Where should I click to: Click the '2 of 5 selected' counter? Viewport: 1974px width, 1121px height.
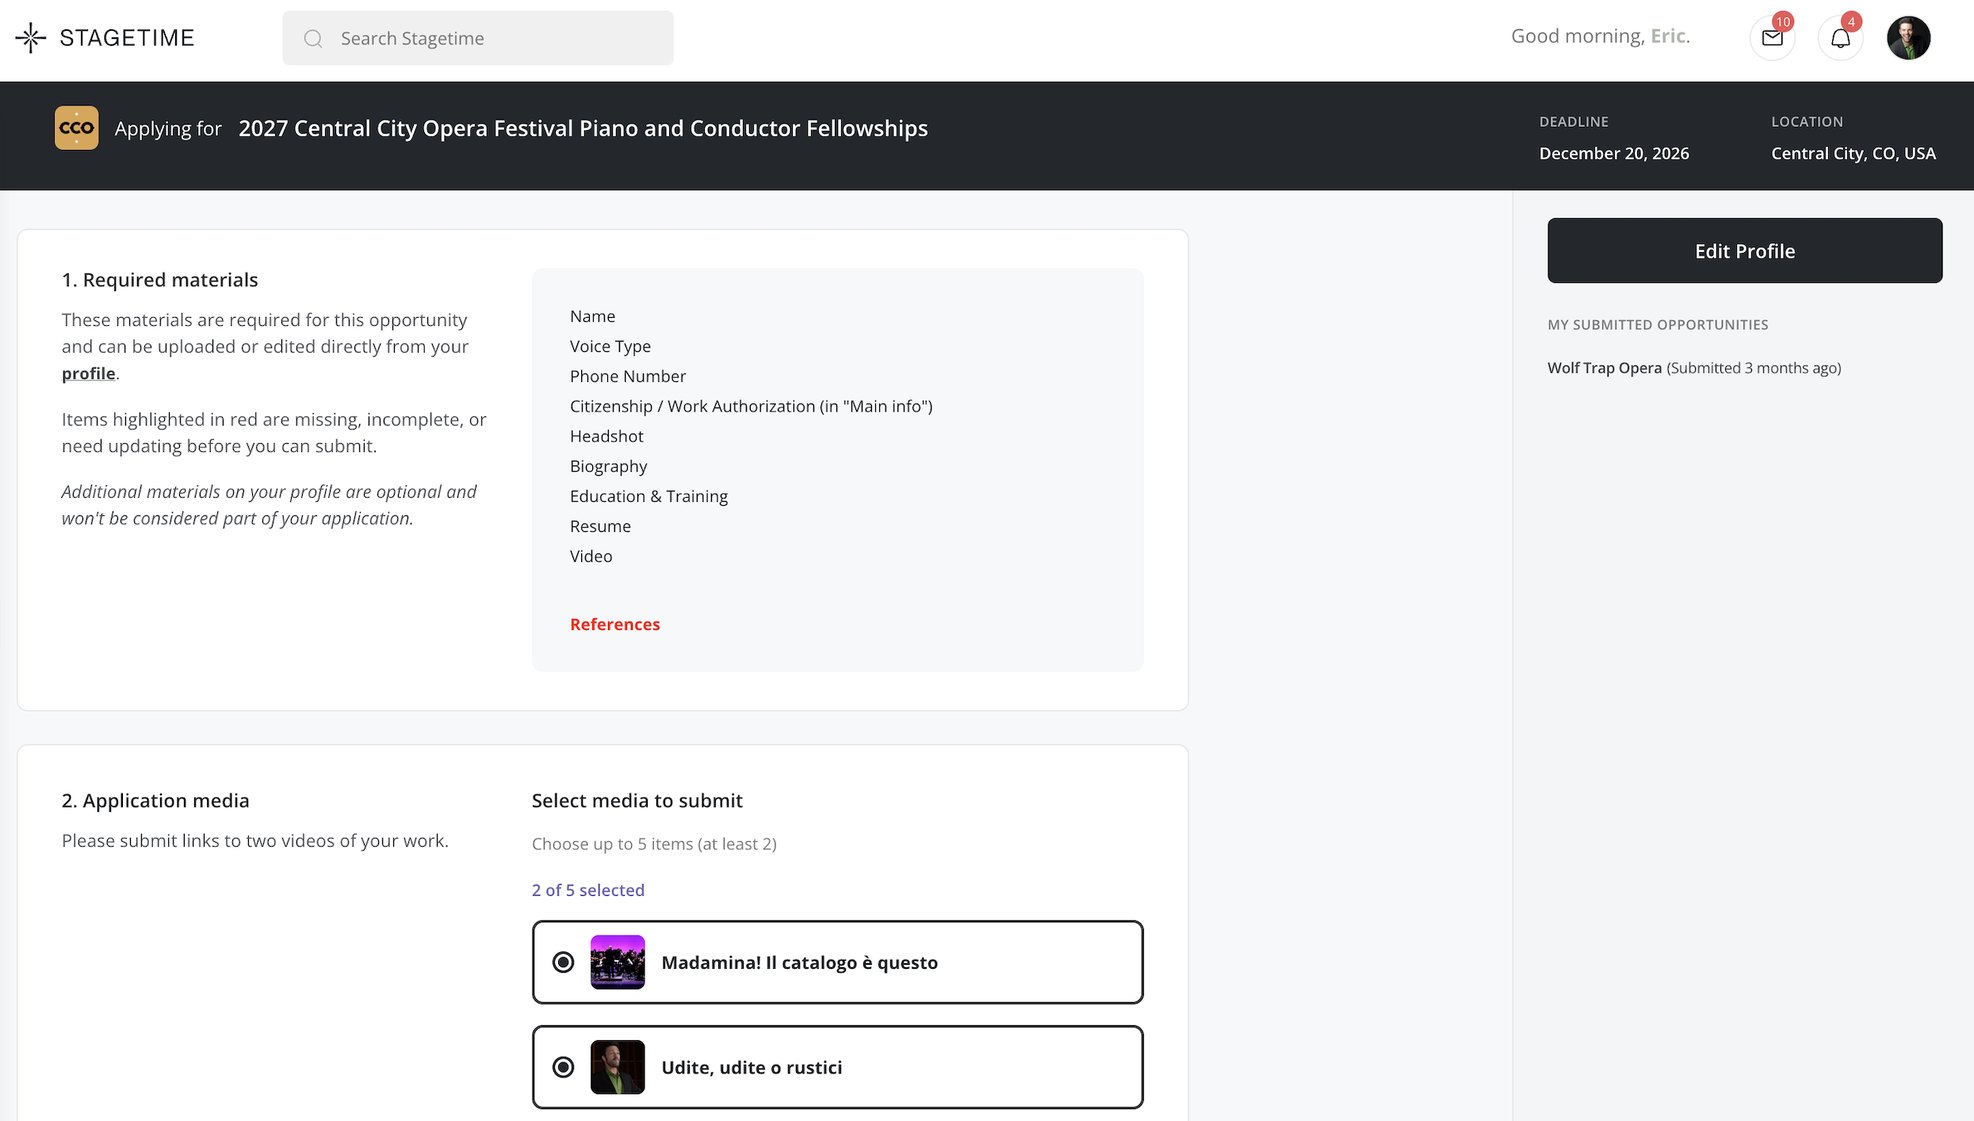point(588,890)
